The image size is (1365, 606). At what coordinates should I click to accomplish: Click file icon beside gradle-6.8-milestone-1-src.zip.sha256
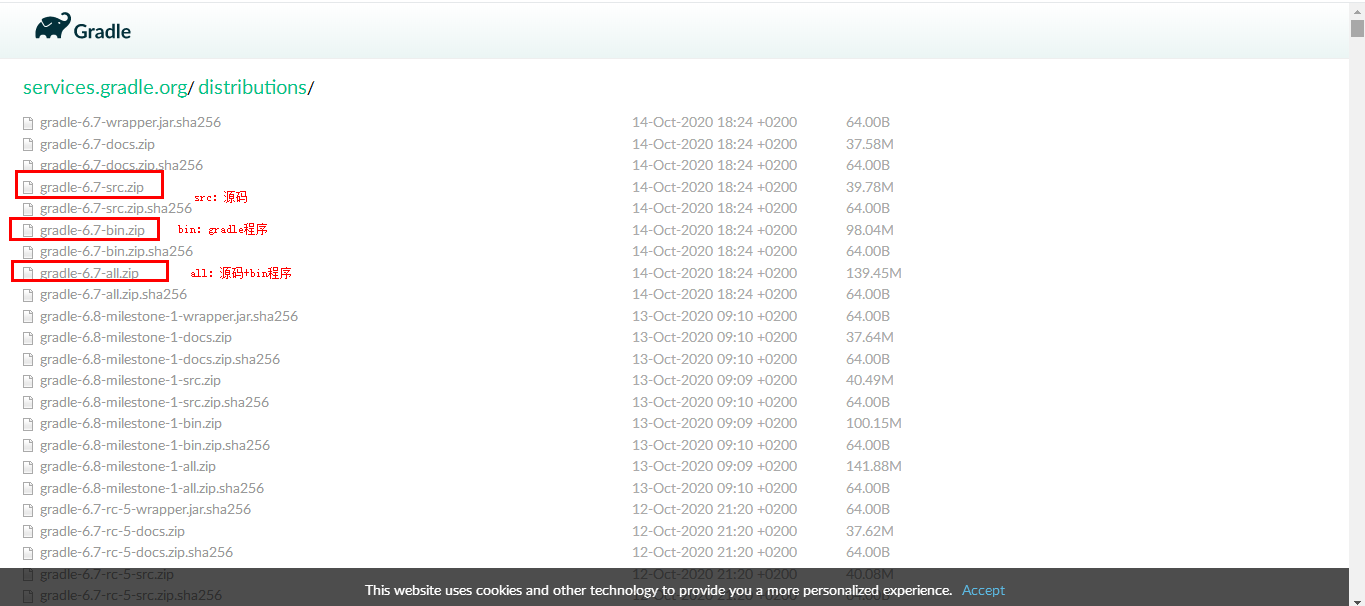tap(29, 402)
